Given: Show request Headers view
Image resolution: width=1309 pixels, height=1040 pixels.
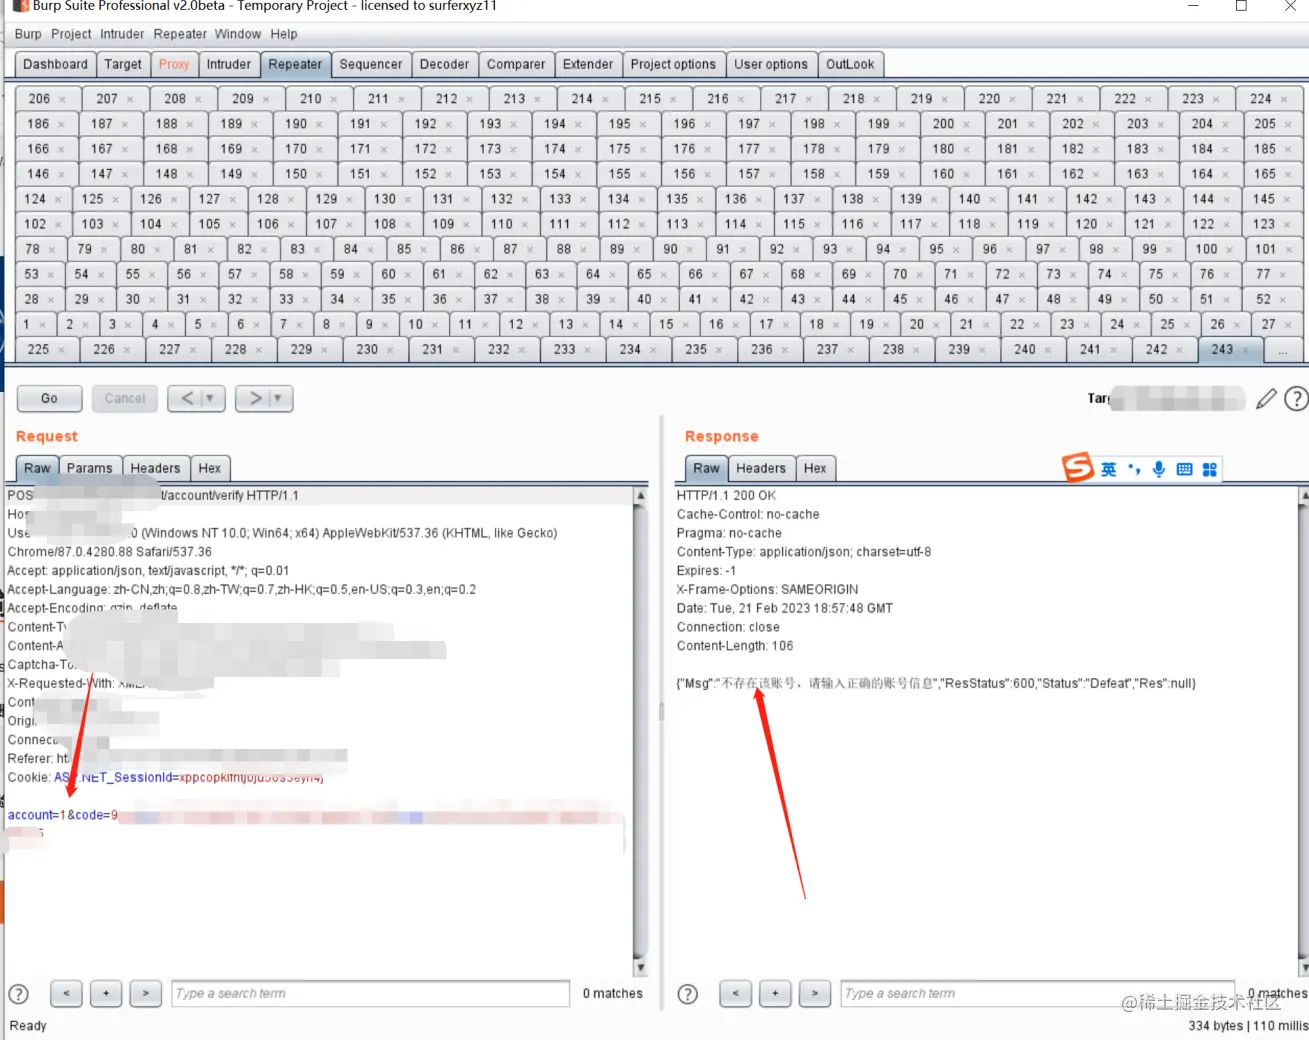Looking at the screenshot, I should click(155, 468).
